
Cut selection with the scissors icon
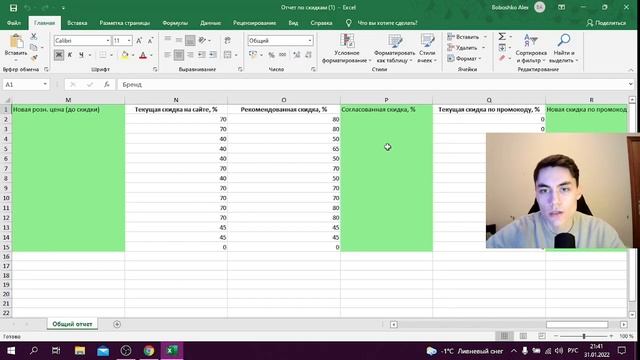[x=34, y=37]
